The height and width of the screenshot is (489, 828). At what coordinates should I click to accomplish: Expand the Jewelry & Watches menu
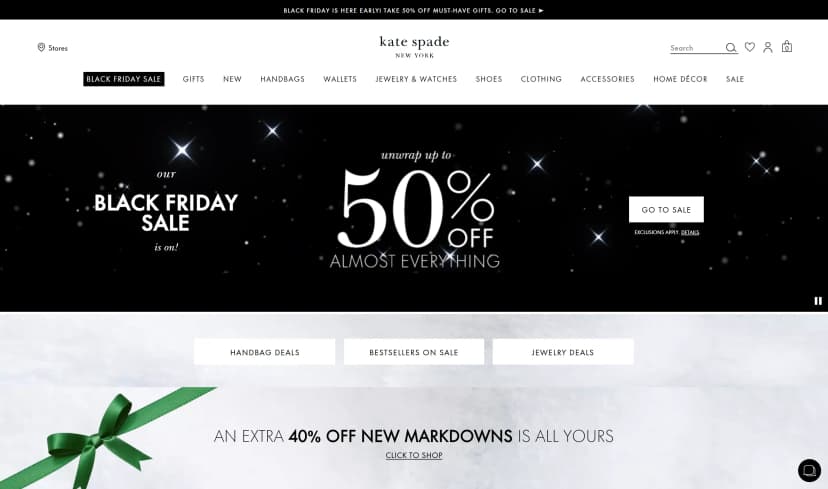(x=416, y=79)
